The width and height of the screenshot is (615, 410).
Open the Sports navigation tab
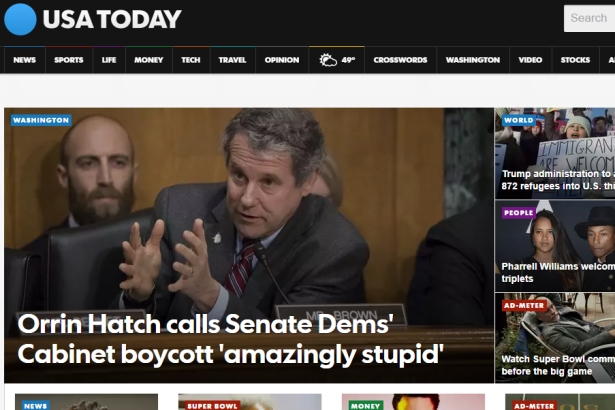(69, 60)
